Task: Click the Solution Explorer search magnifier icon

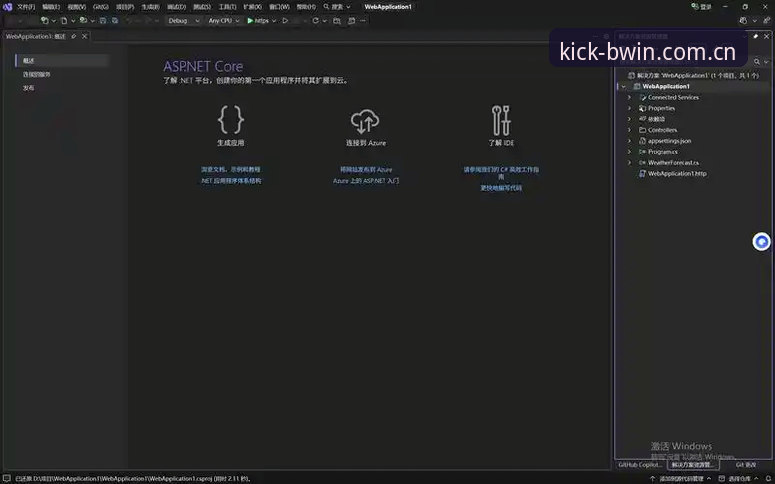Action: (757, 62)
